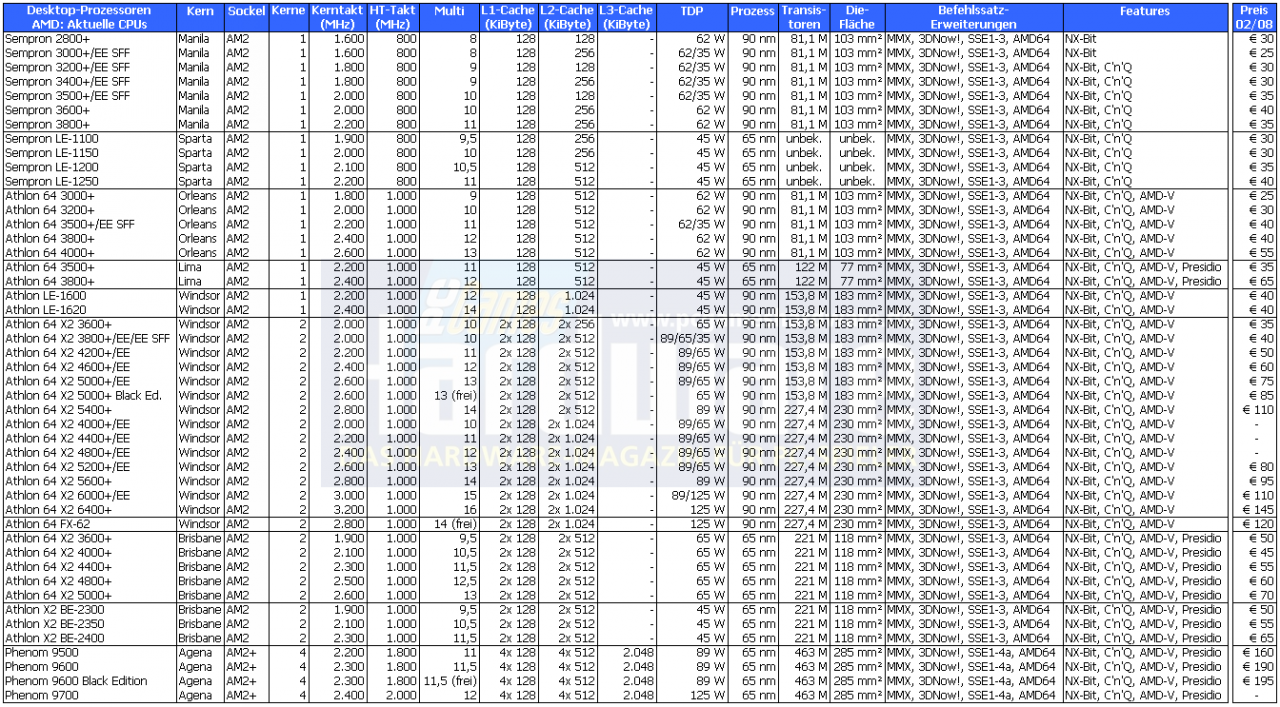Click the 'Transistoren' column header
The image size is (1280, 707).
pyautogui.click(x=804, y=17)
